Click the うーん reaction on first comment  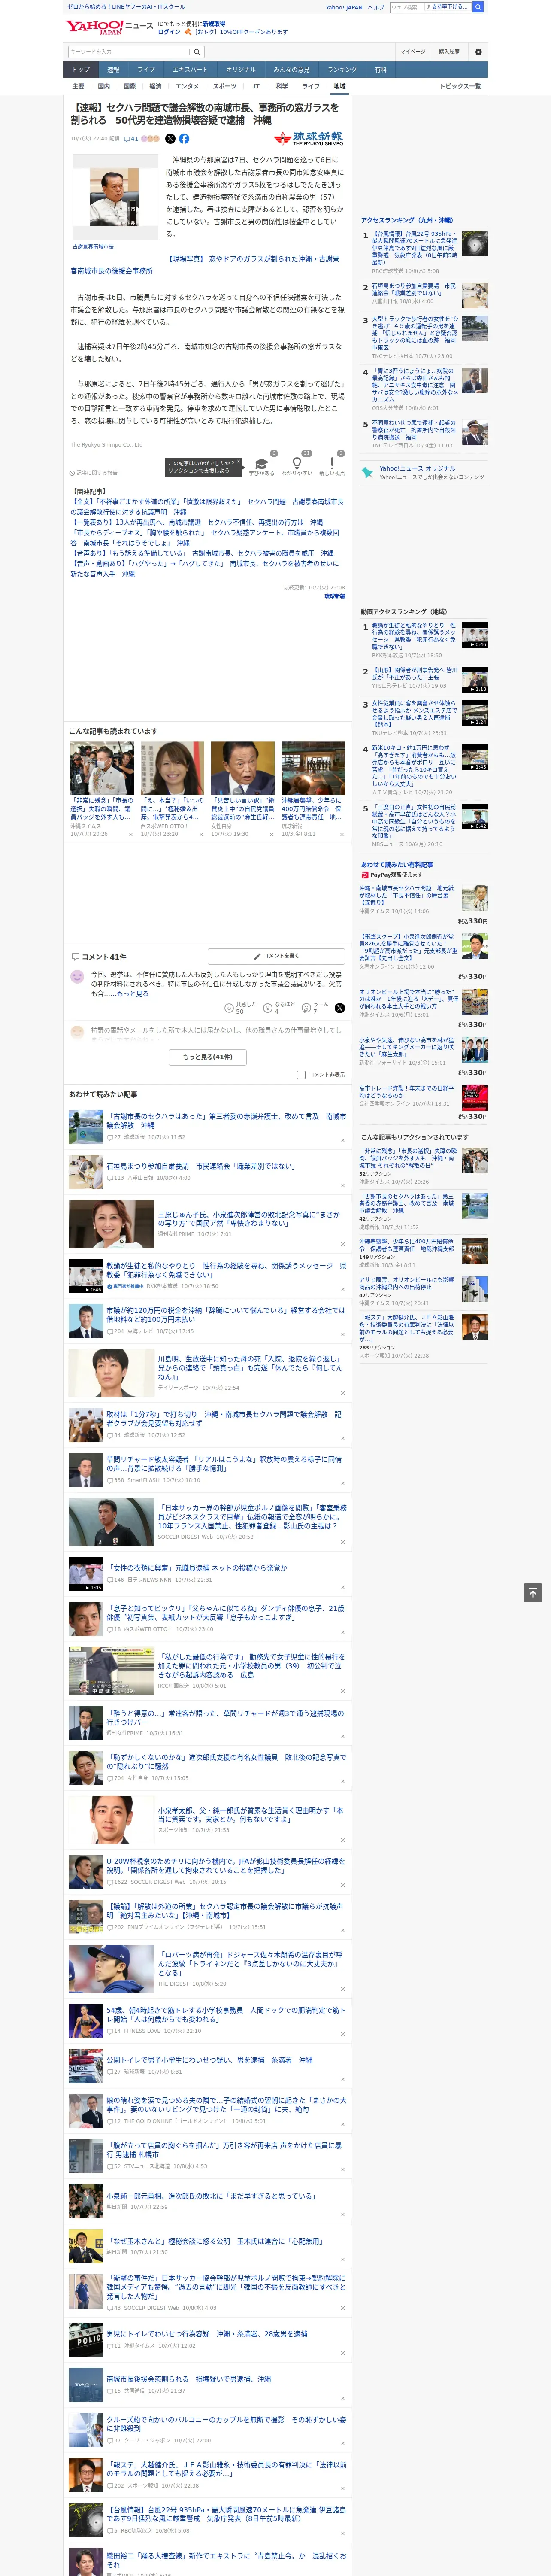[x=315, y=1008]
